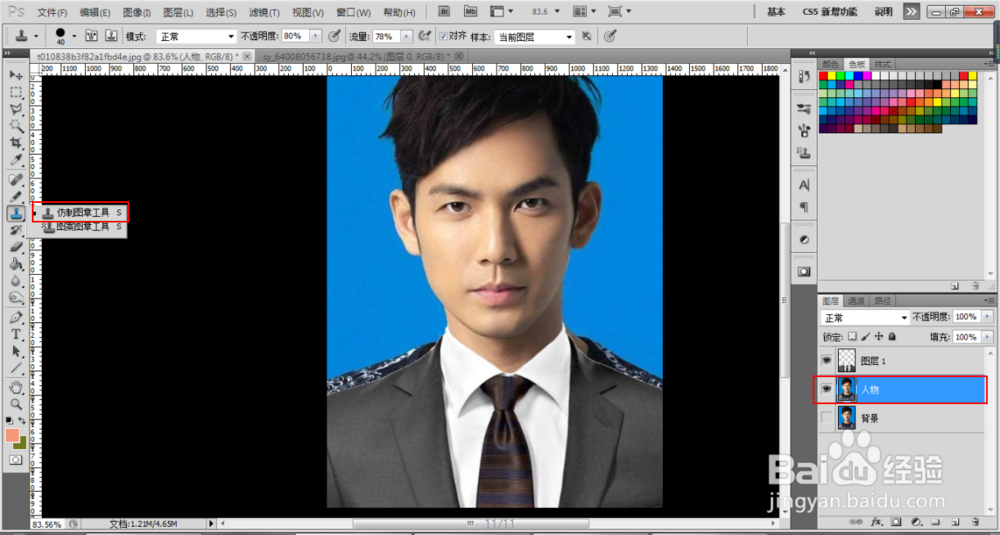
Task: Select the Type tool
Action: coord(16,334)
